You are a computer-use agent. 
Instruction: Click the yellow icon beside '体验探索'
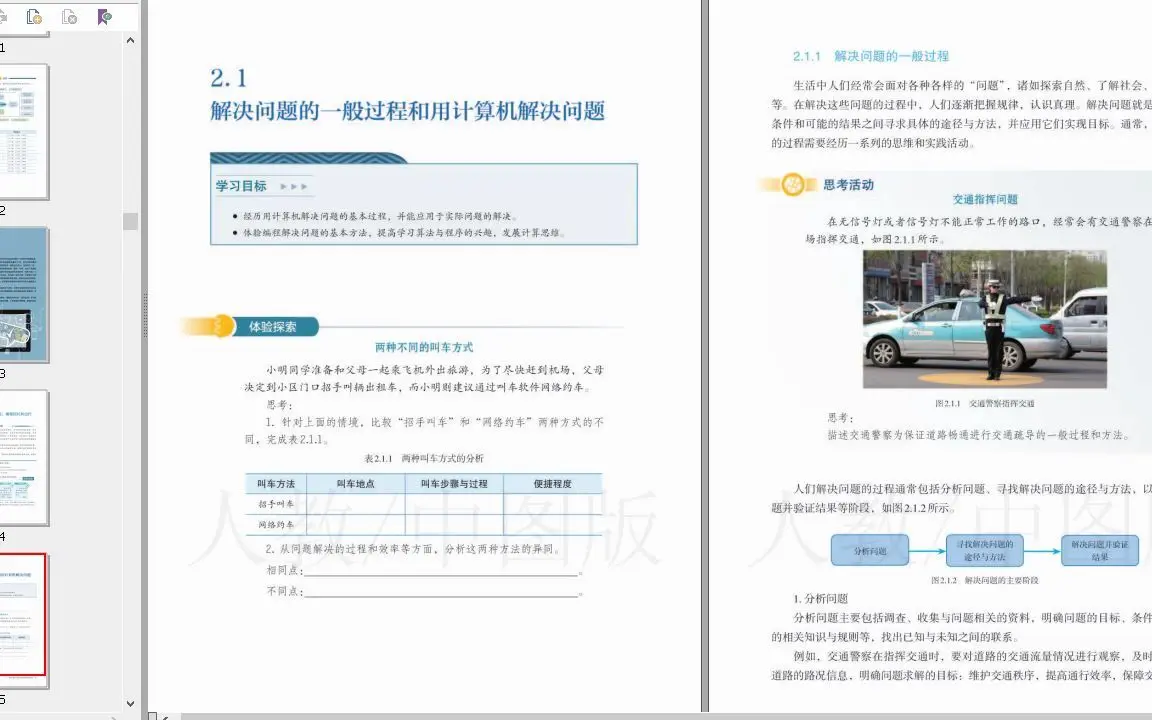coord(222,325)
